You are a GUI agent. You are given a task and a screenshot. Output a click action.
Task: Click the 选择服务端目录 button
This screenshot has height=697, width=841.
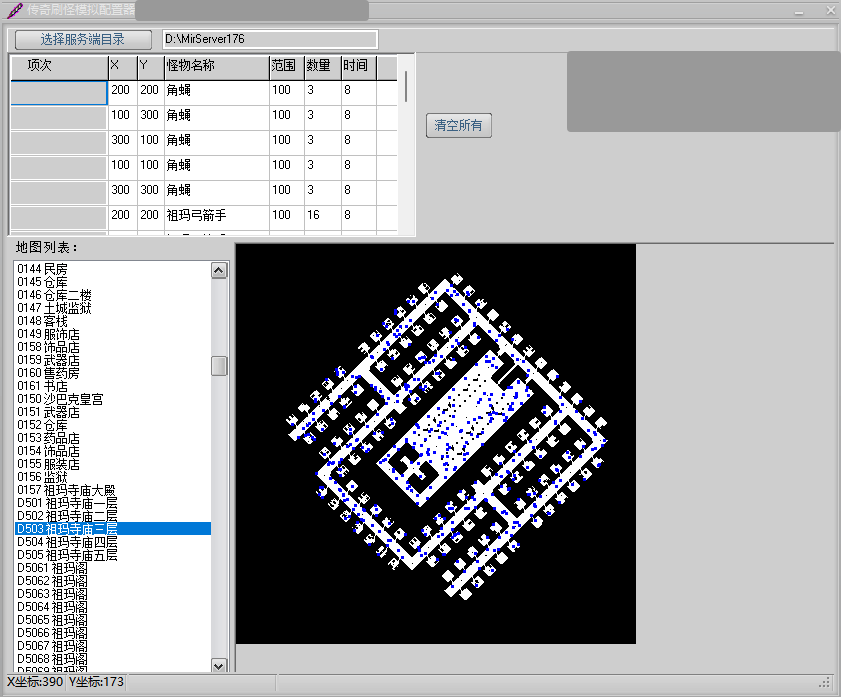[x=83, y=39]
